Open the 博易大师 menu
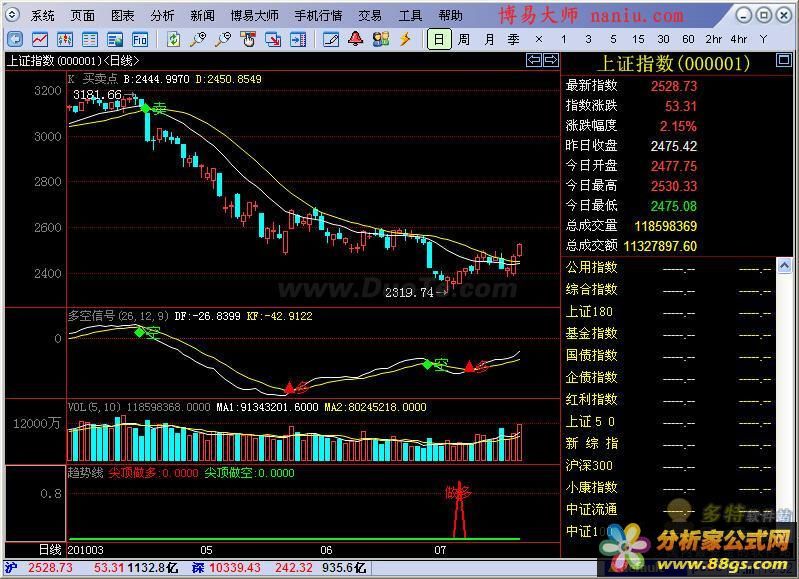Image resolution: width=799 pixels, height=579 pixels. point(254,16)
